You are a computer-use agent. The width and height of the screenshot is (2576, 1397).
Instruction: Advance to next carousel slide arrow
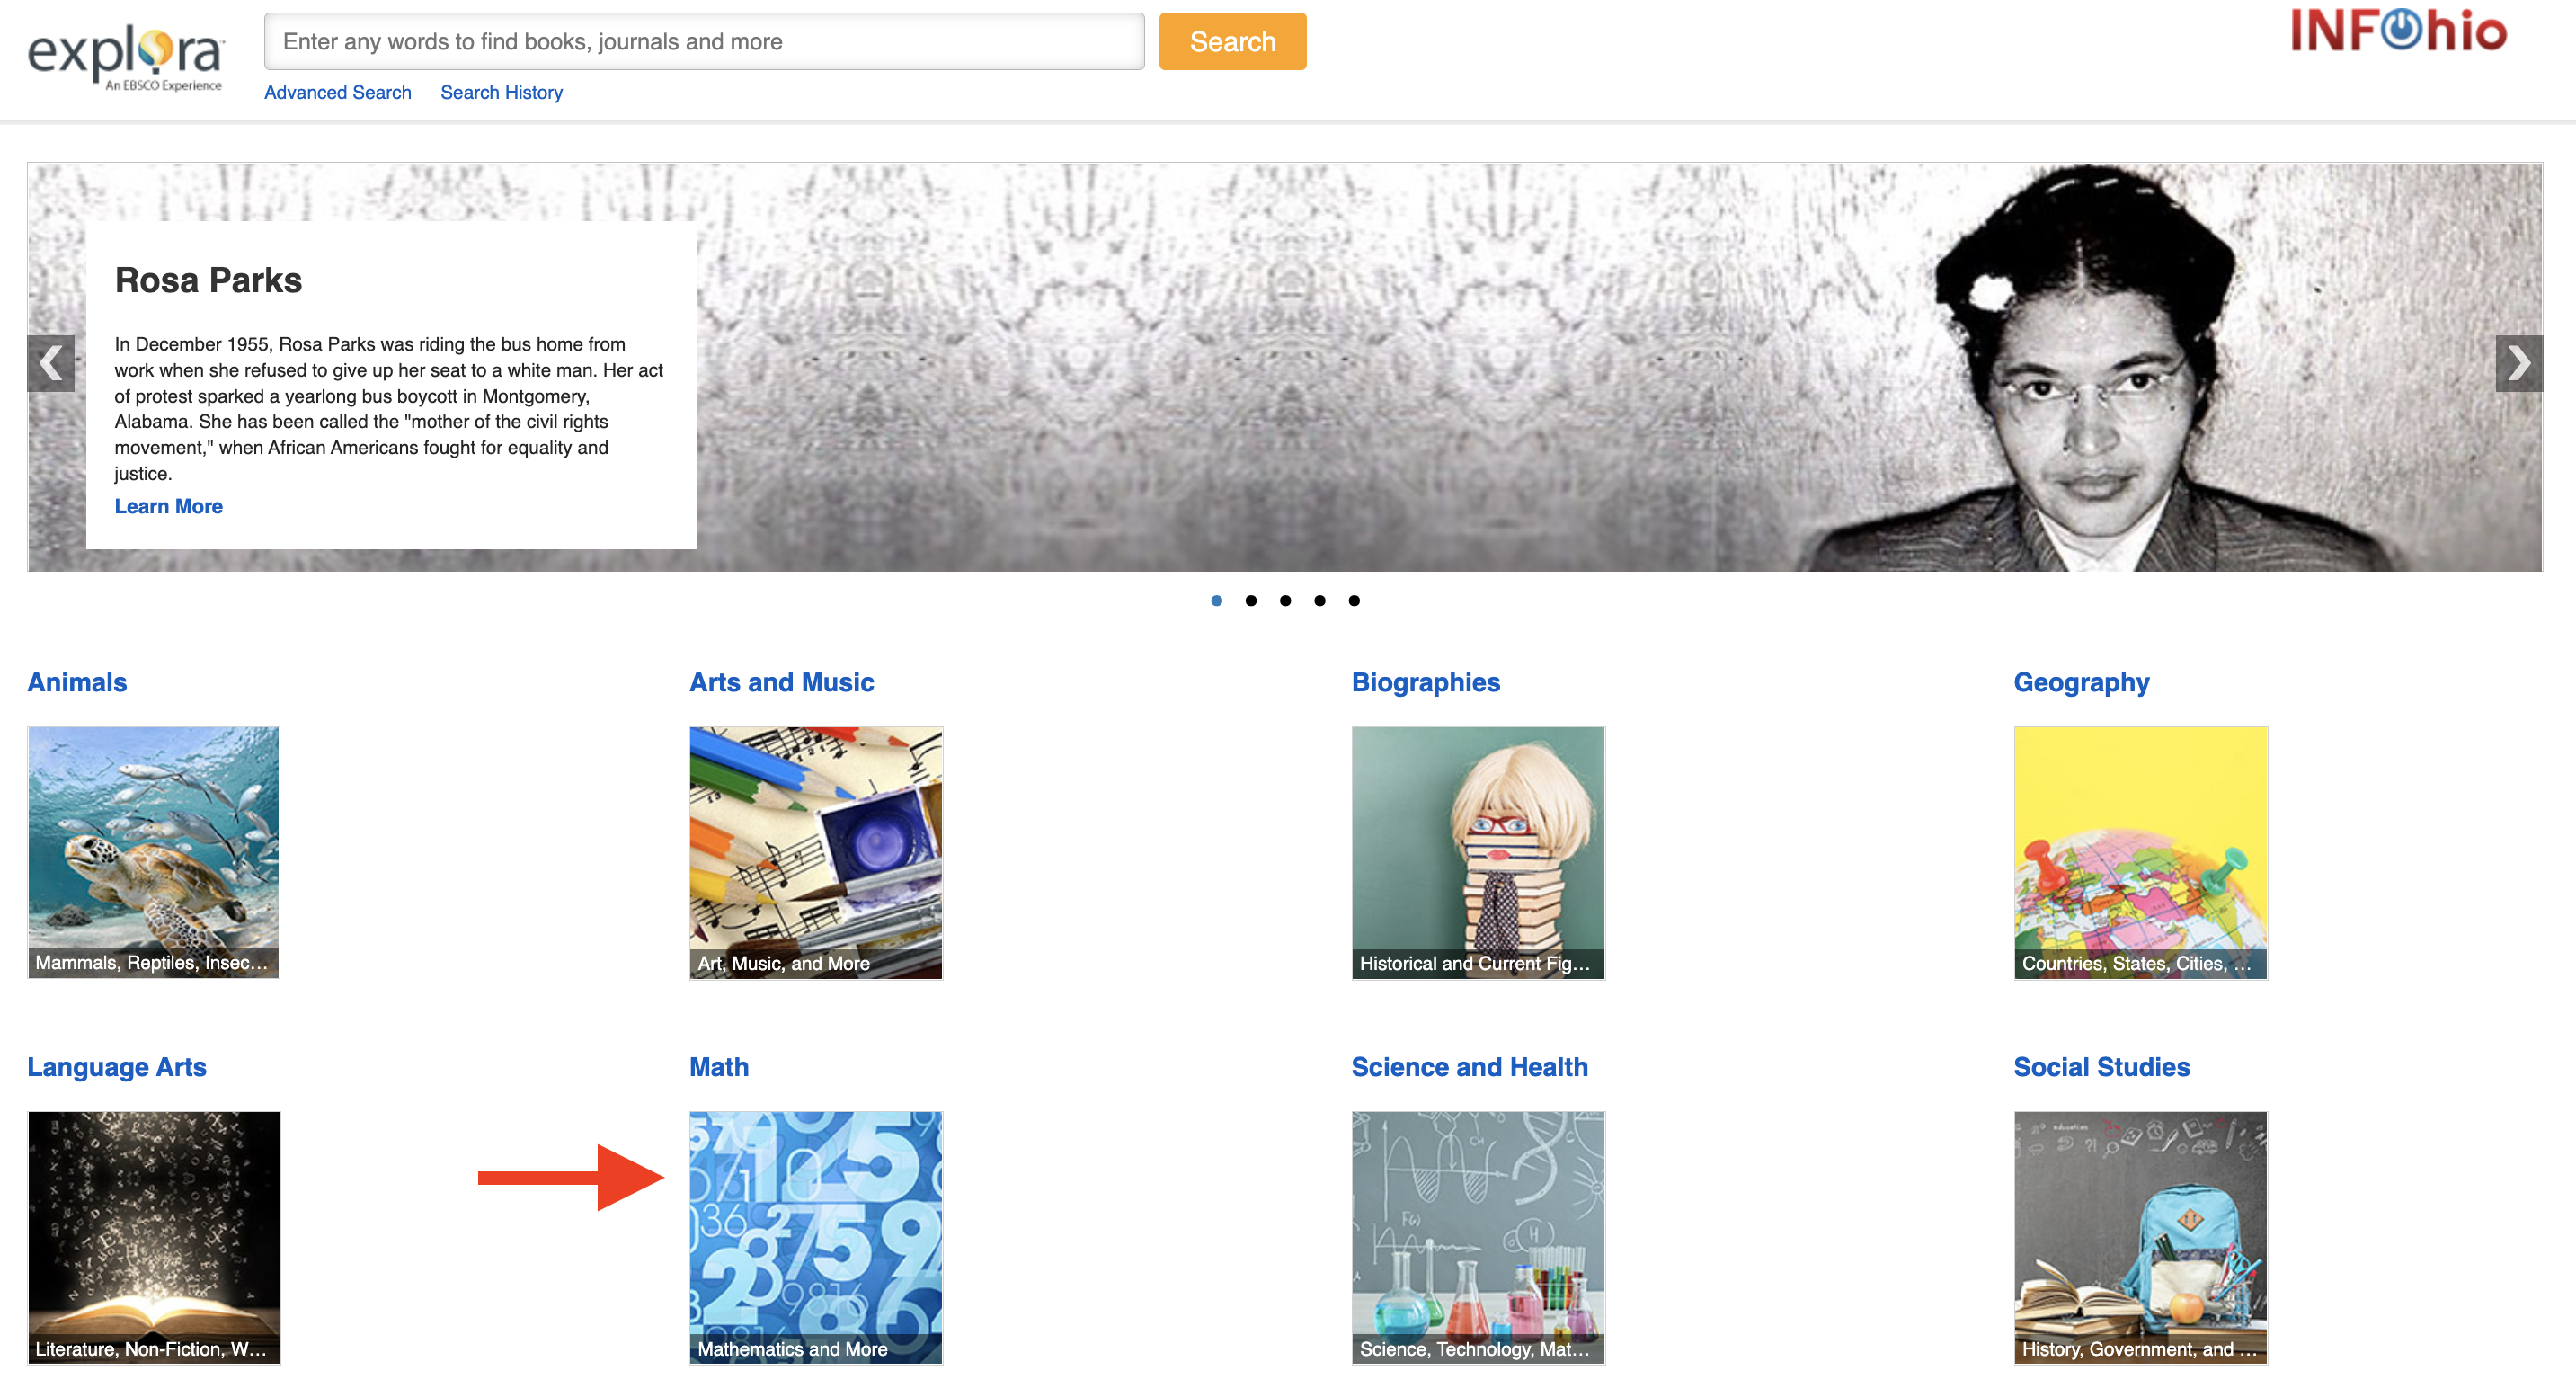coord(2518,363)
